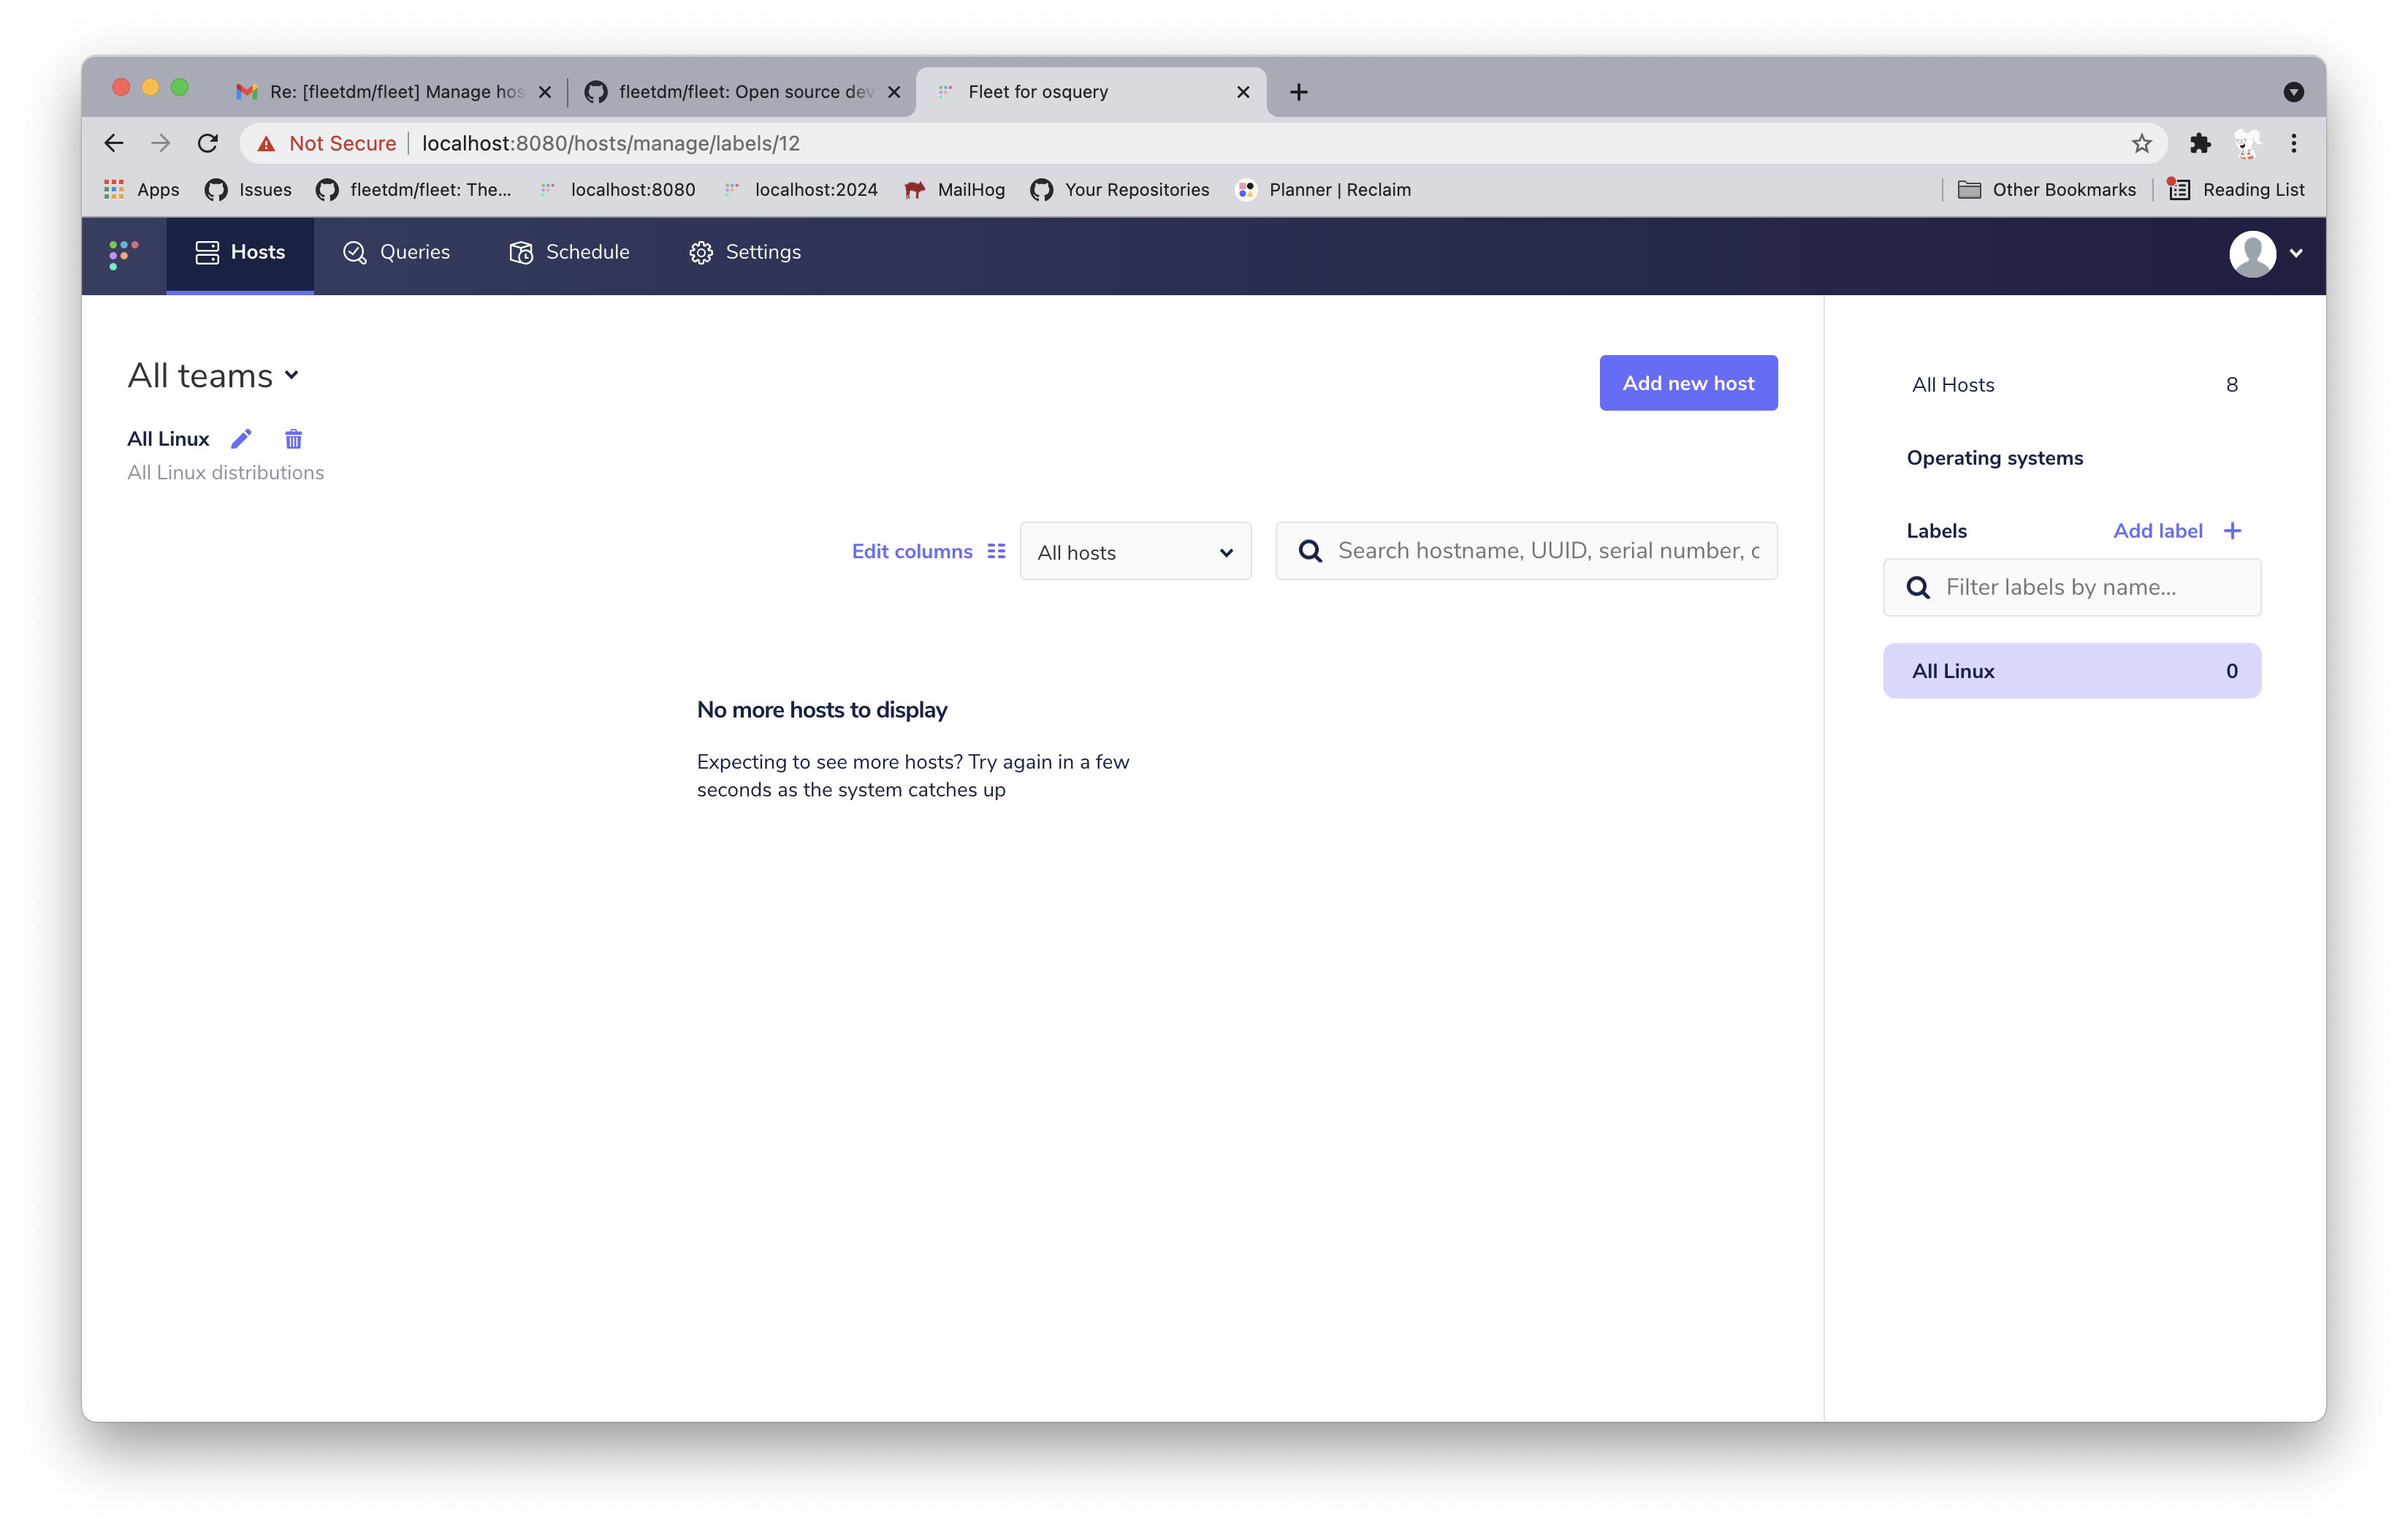This screenshot has width=2408, height=1530.
Task: Click the Settings gear icon
Action: tap(701, 252)
